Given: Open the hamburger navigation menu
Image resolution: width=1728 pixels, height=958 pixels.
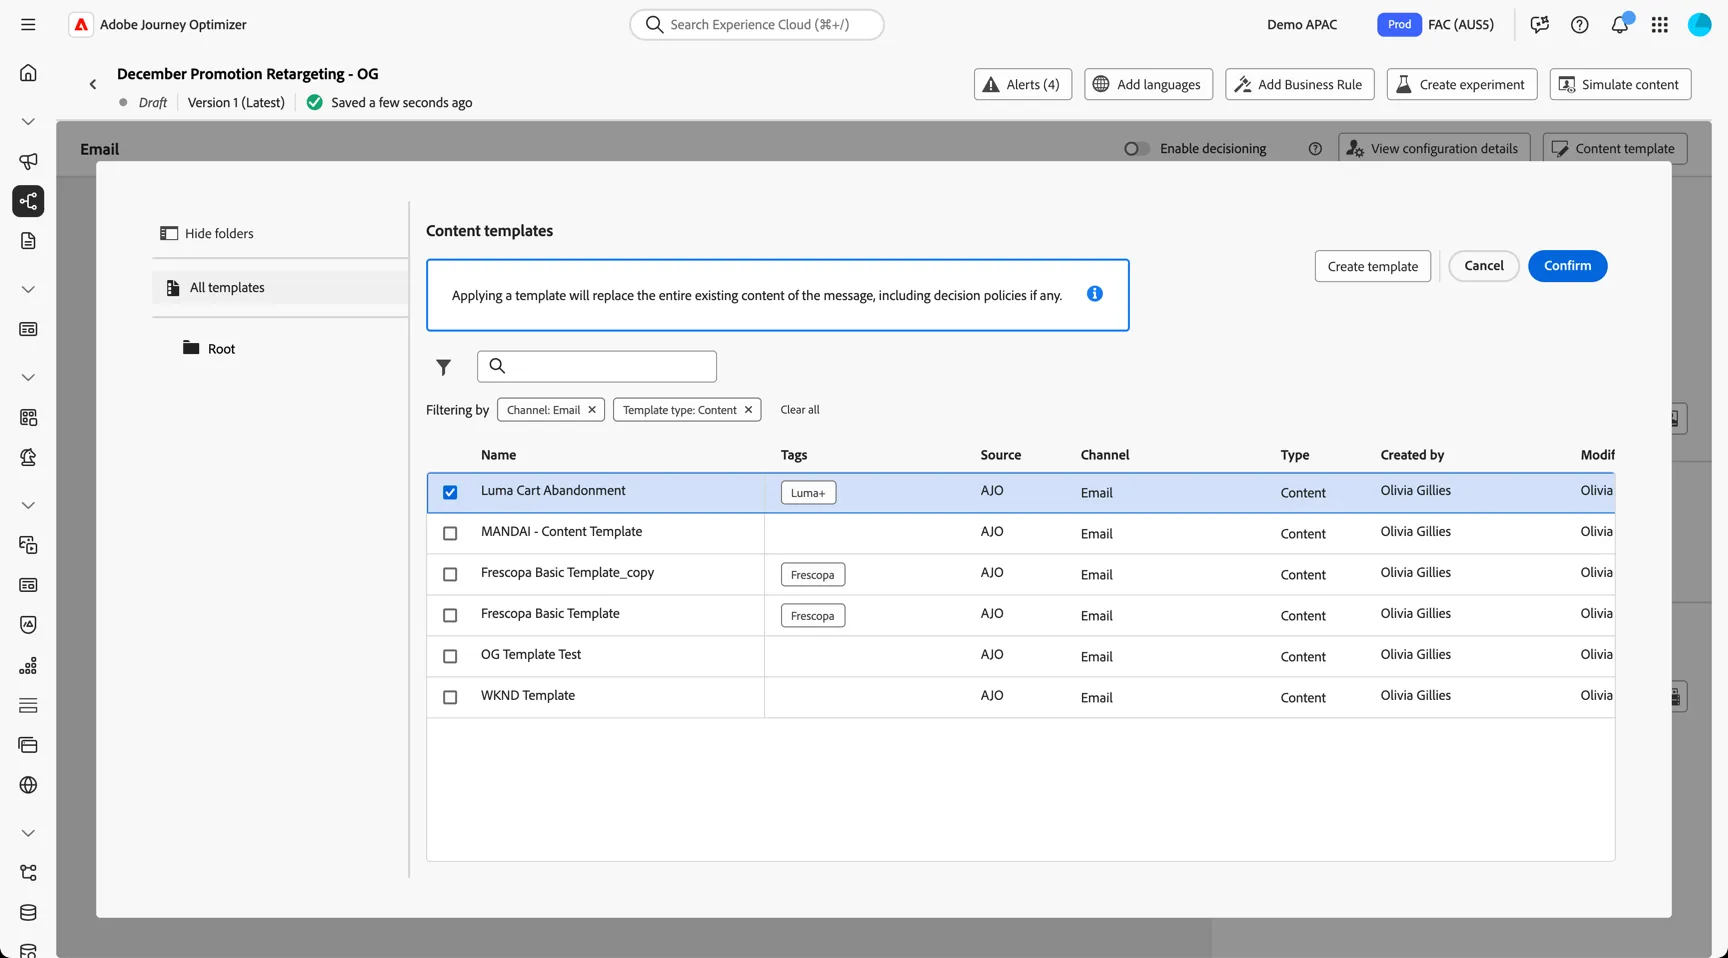Looking at the screenshot, I should click(28, 24).
